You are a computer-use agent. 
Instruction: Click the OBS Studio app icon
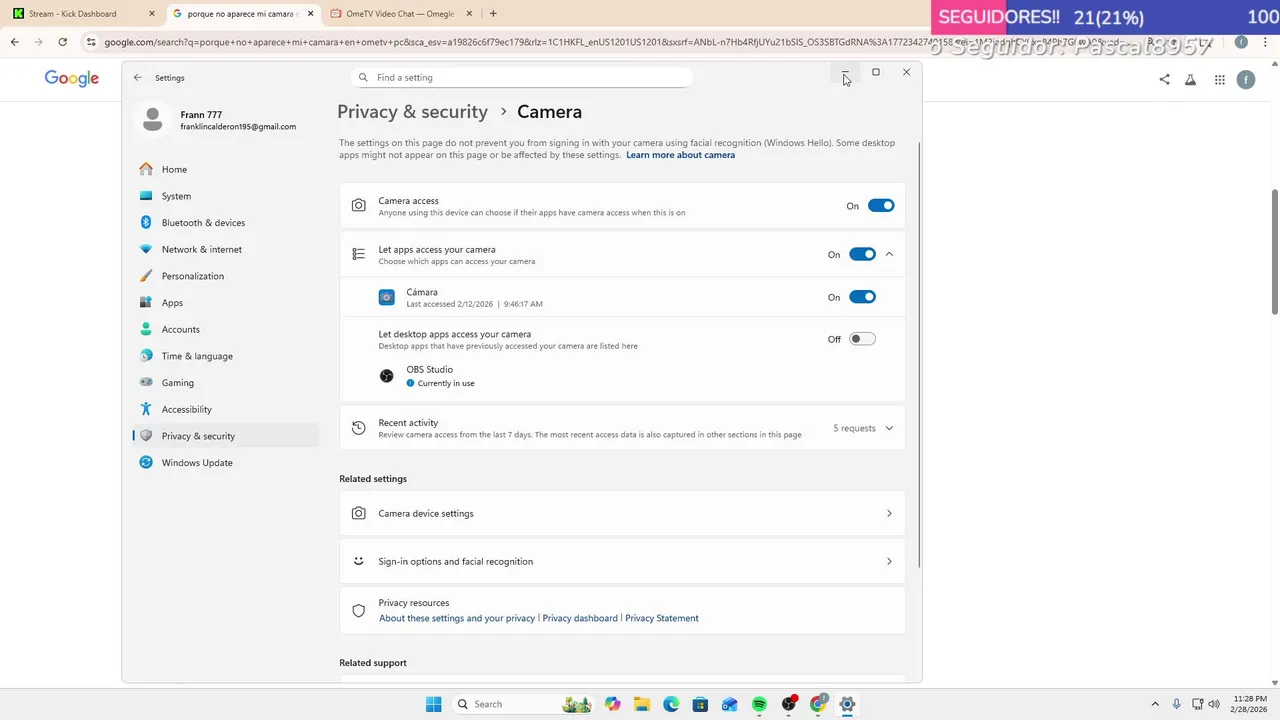386,376
